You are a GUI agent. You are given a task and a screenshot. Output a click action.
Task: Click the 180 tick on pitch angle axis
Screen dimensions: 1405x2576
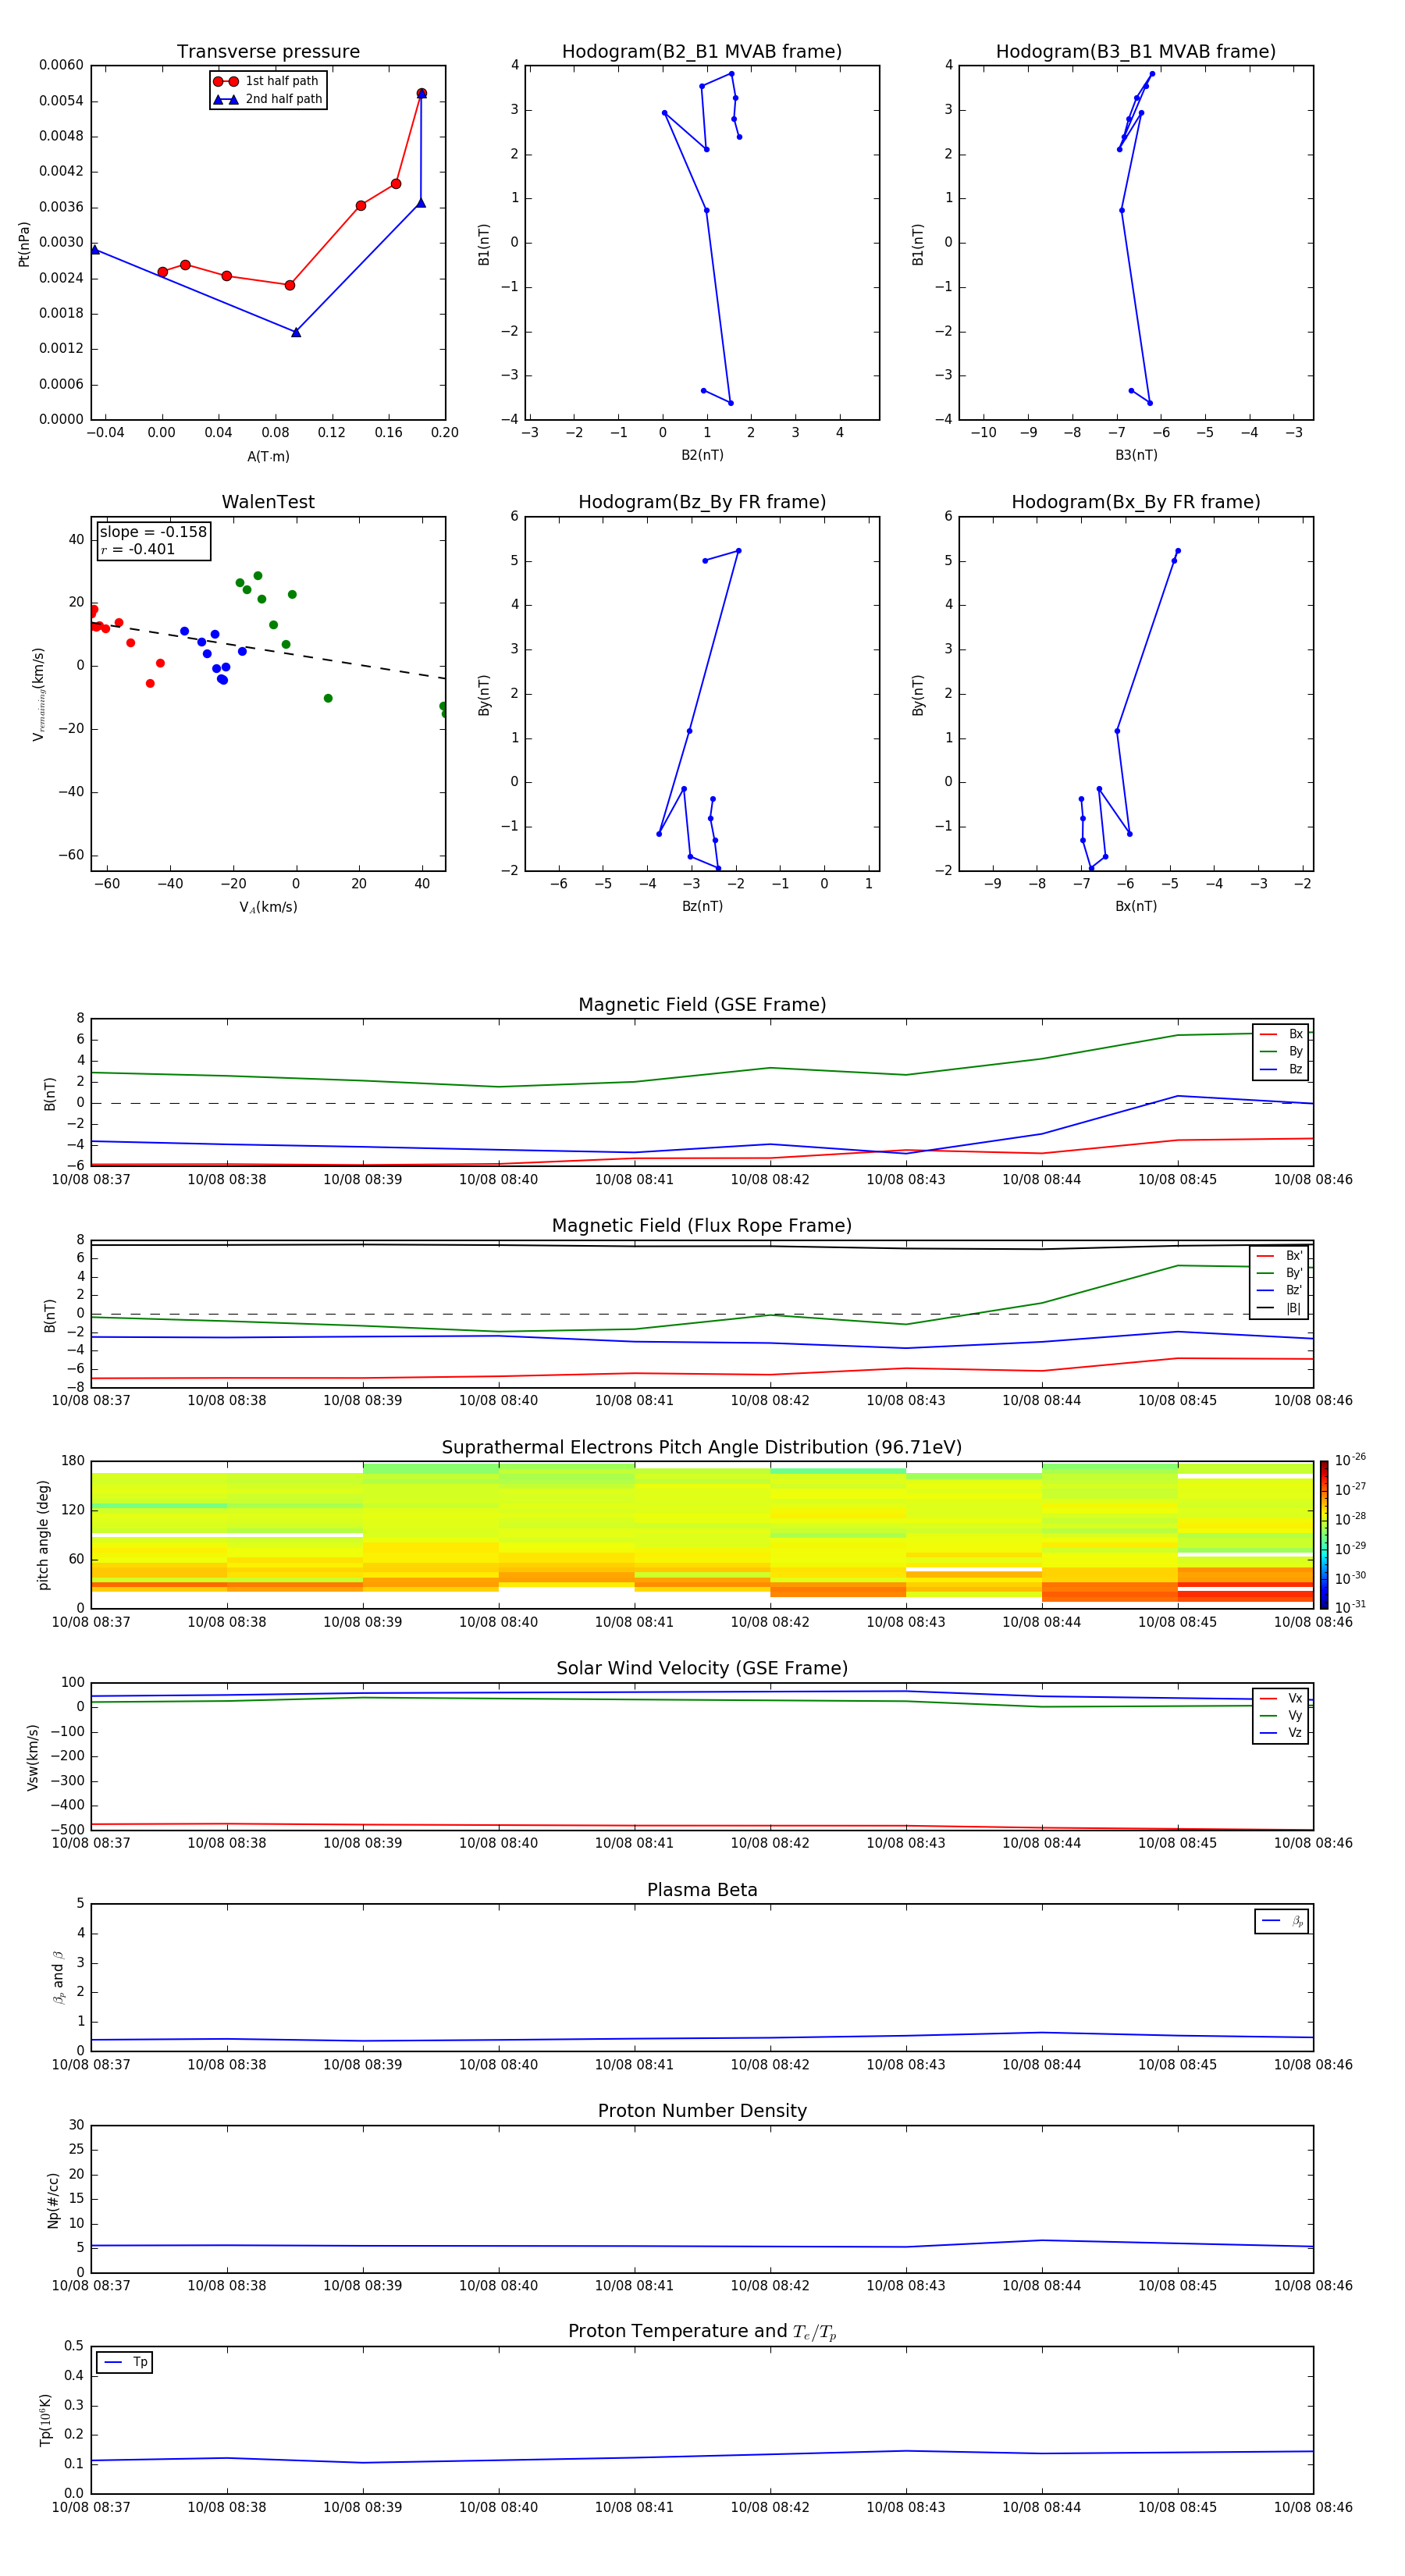(73, 1461)
